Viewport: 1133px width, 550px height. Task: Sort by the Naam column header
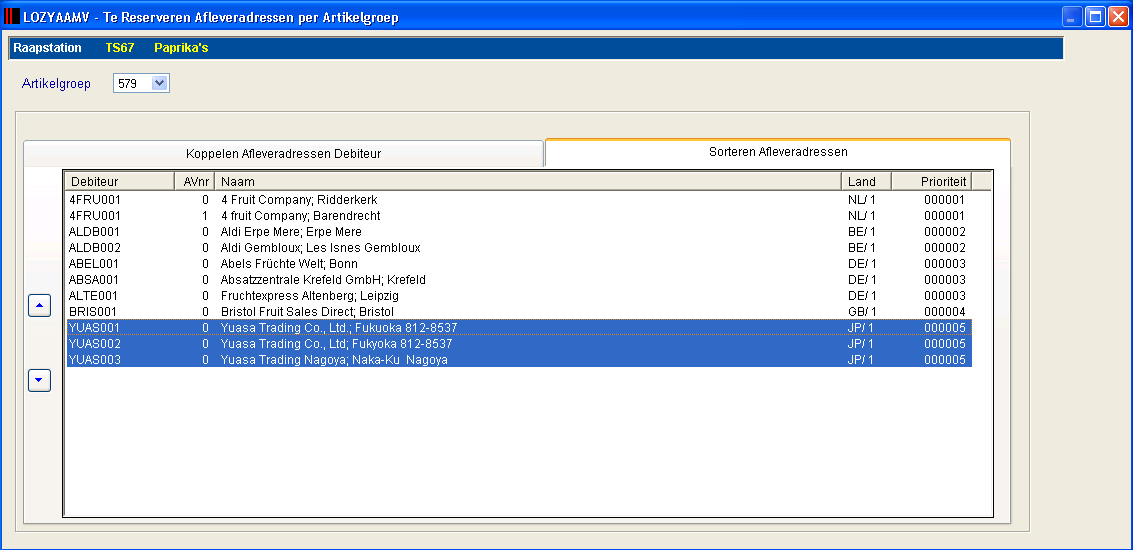click(x=528, y=181)
